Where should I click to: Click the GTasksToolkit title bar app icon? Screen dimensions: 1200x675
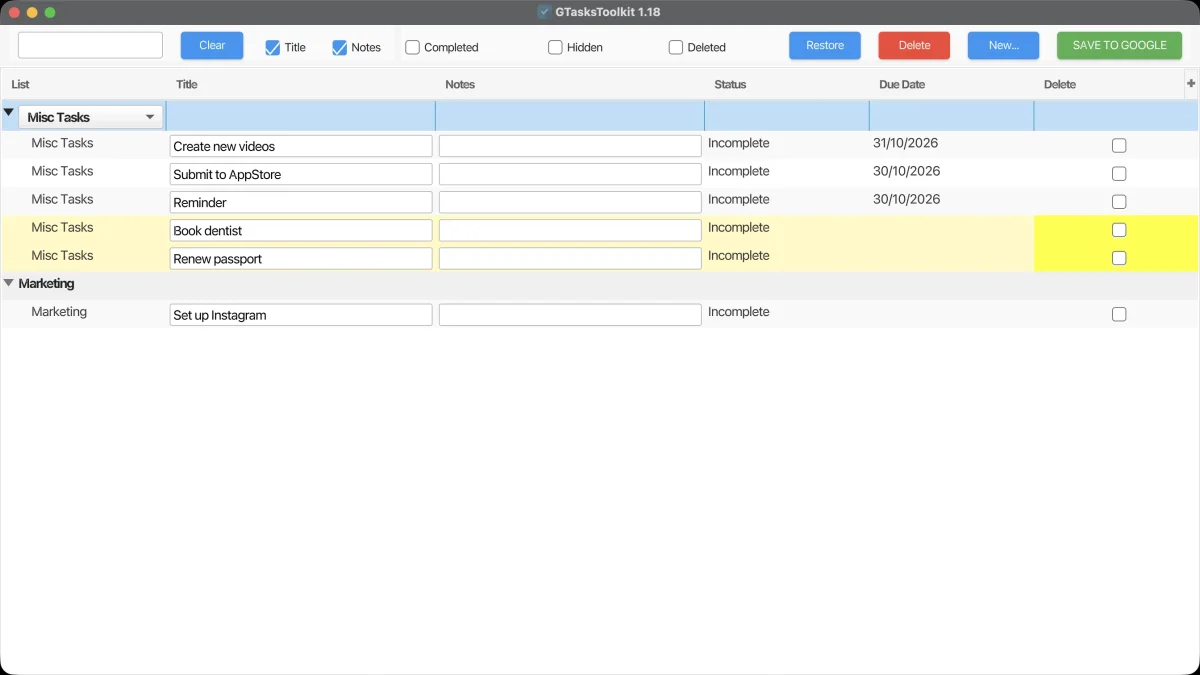click(544, 12)
